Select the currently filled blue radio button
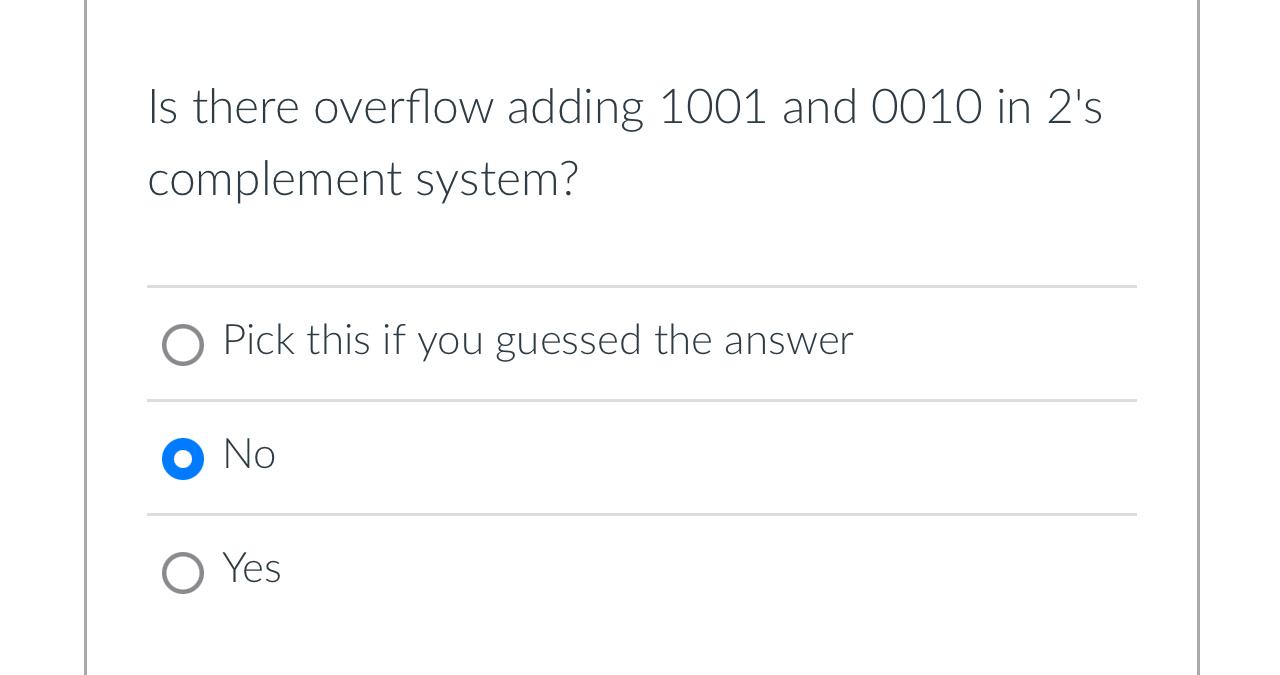The image size is (1280, 675). click(183, 459)
